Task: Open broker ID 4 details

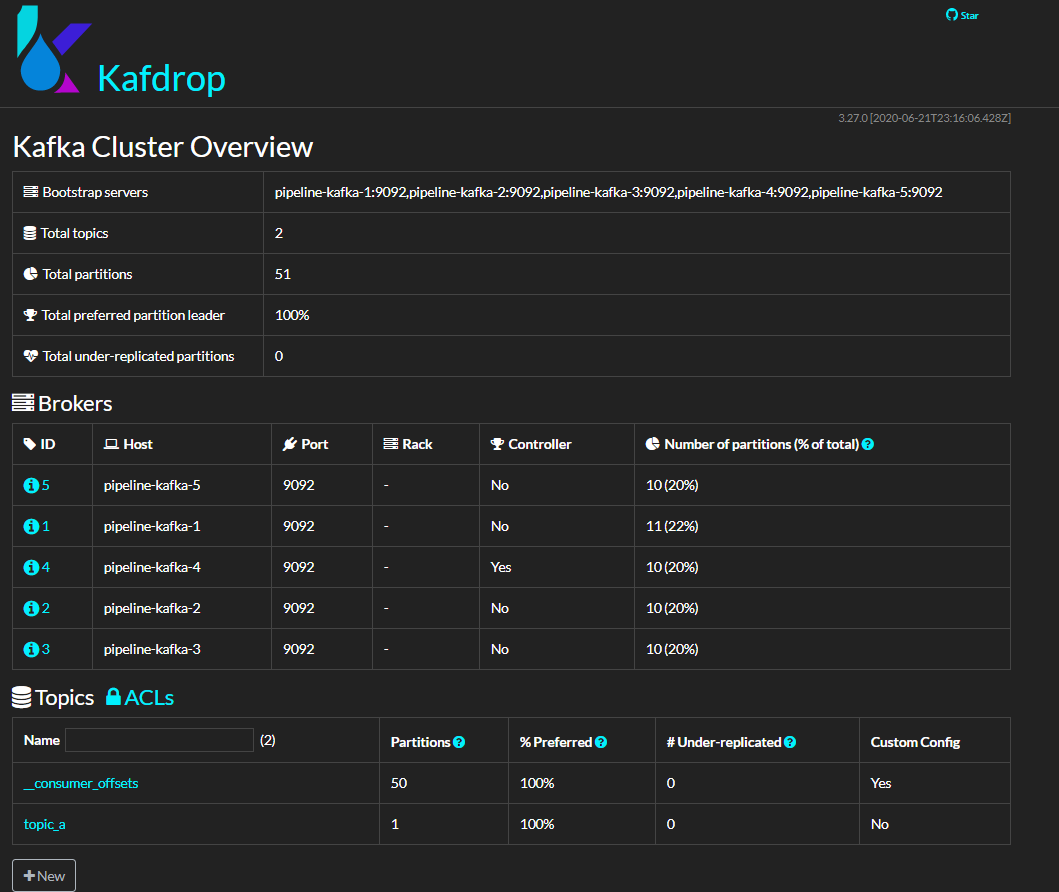Action: point(45,568)
